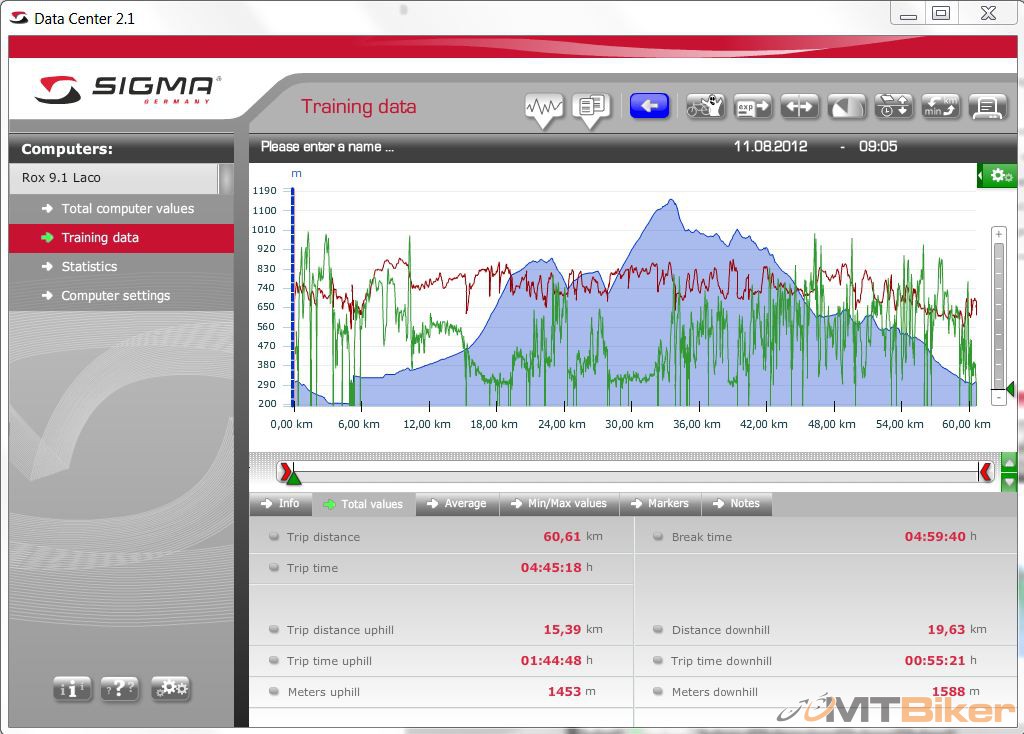
Task: Open settings with the gears icon bottom-left
Action: click(x=170, y=688)
